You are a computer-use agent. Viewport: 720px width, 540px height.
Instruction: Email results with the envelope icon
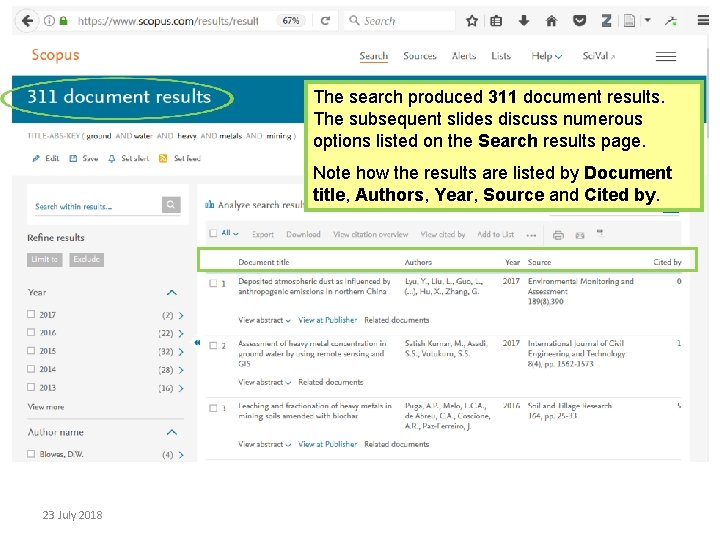580,235
